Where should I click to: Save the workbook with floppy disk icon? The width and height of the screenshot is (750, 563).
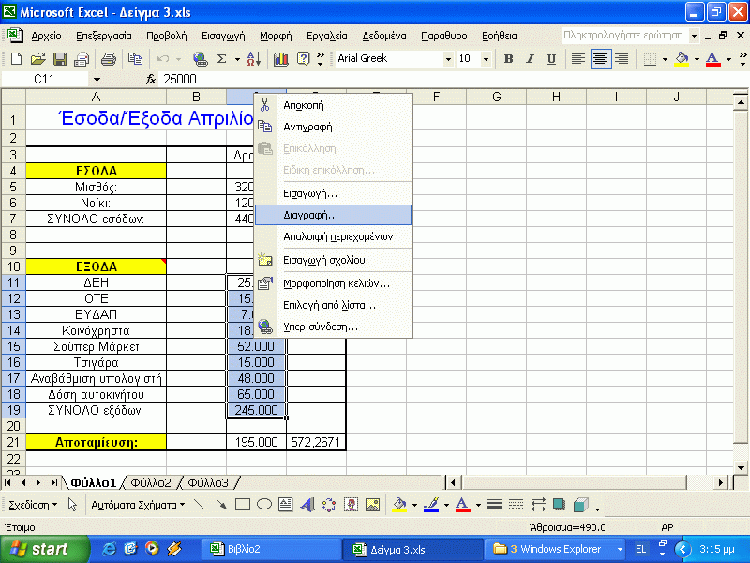click(60, 59)
